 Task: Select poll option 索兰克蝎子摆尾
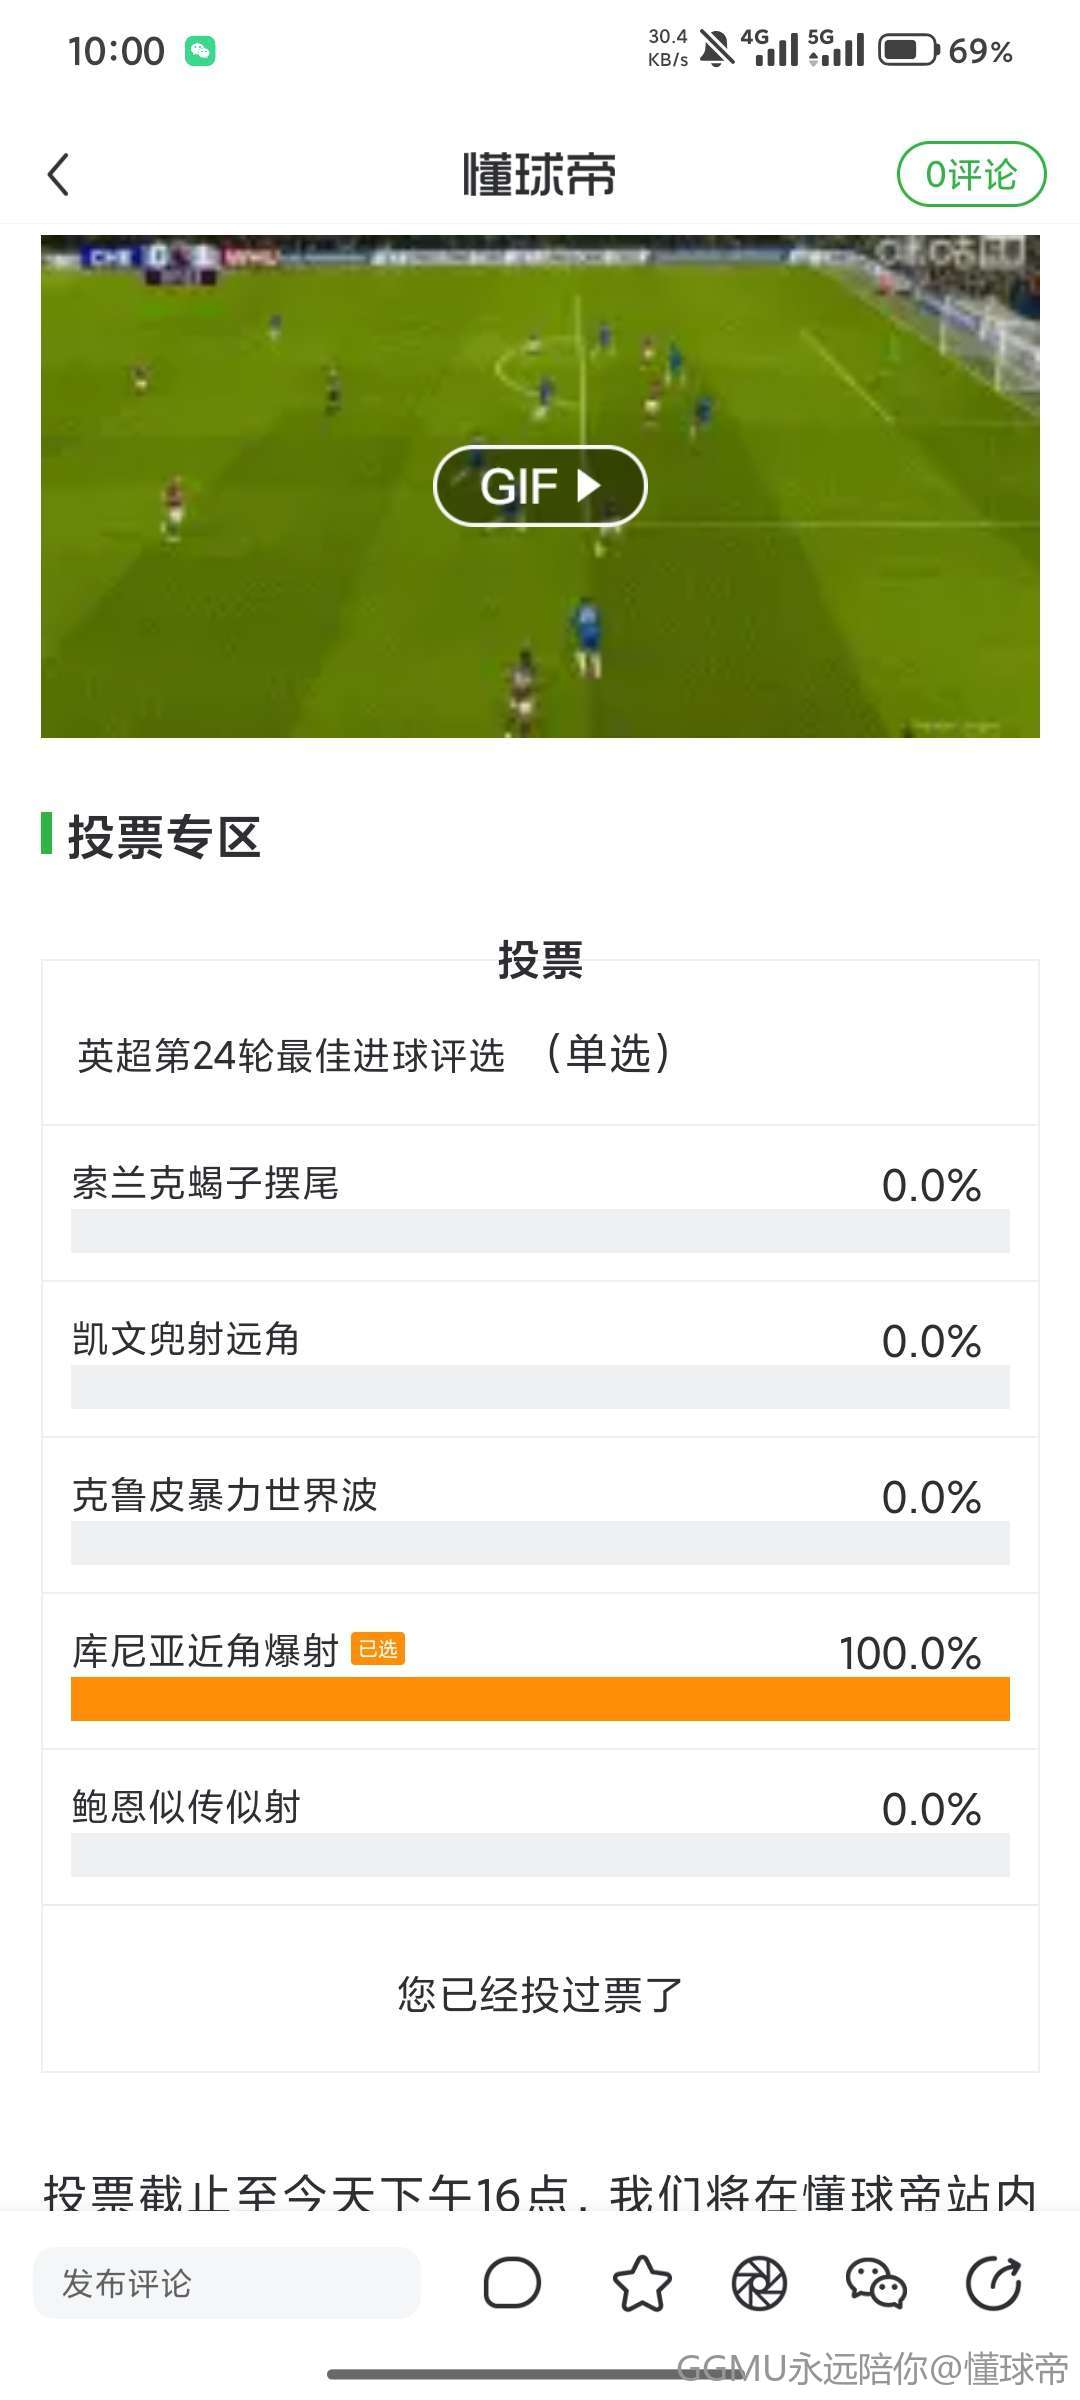point(540,1205)
